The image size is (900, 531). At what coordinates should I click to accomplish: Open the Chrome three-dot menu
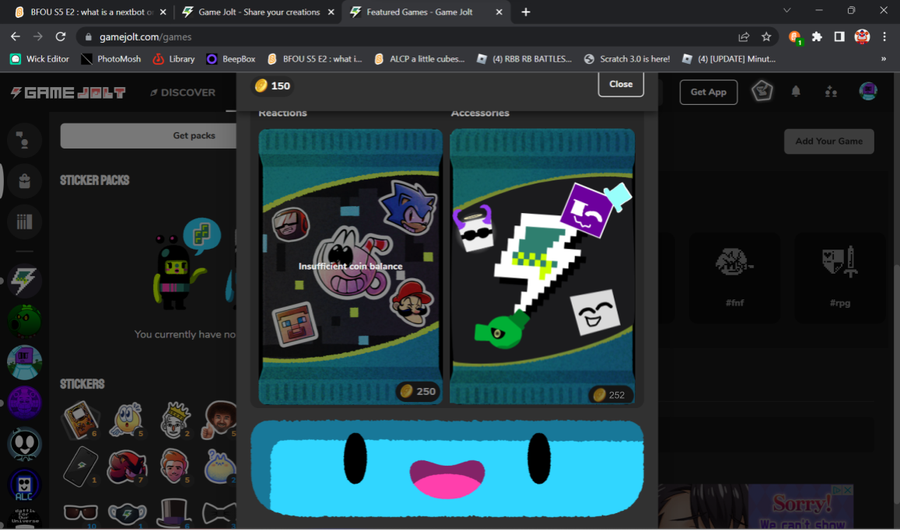pos(885,37)
